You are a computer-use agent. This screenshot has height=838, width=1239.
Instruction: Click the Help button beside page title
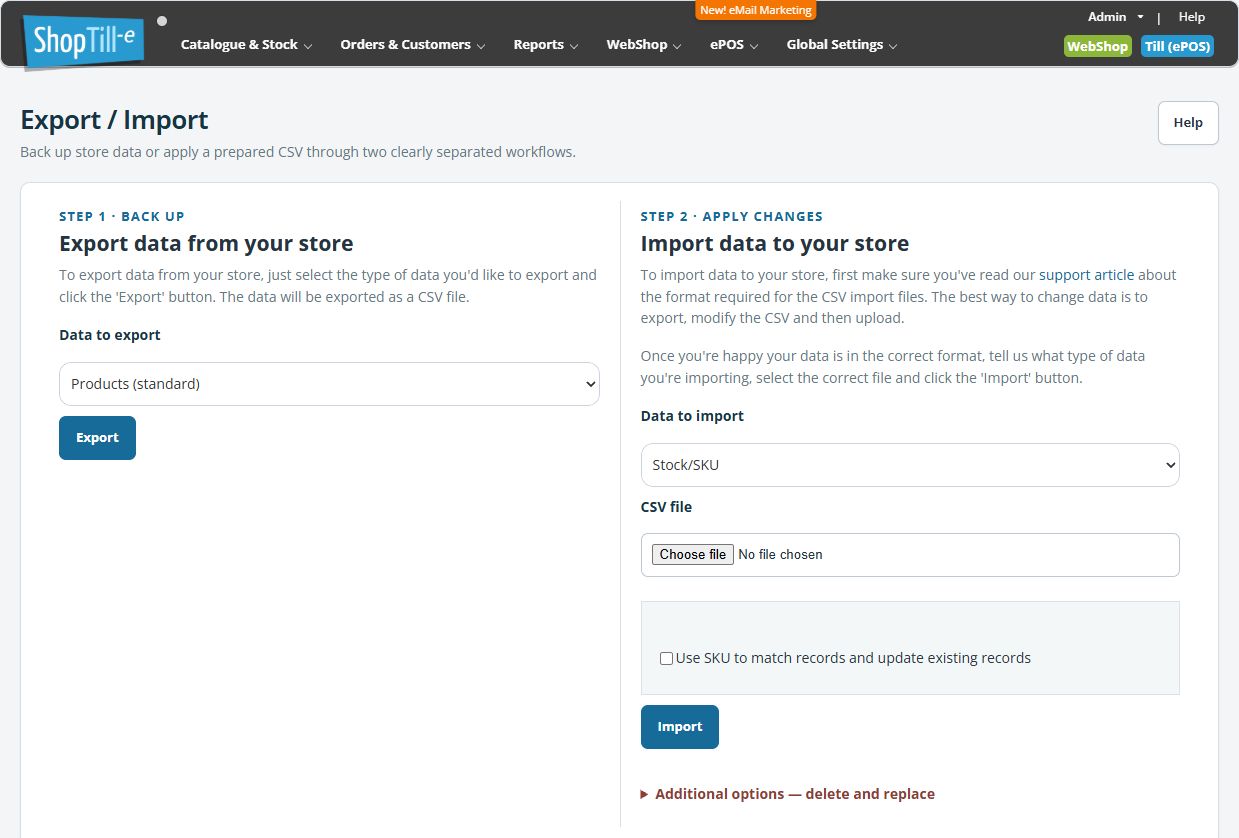1188,123
